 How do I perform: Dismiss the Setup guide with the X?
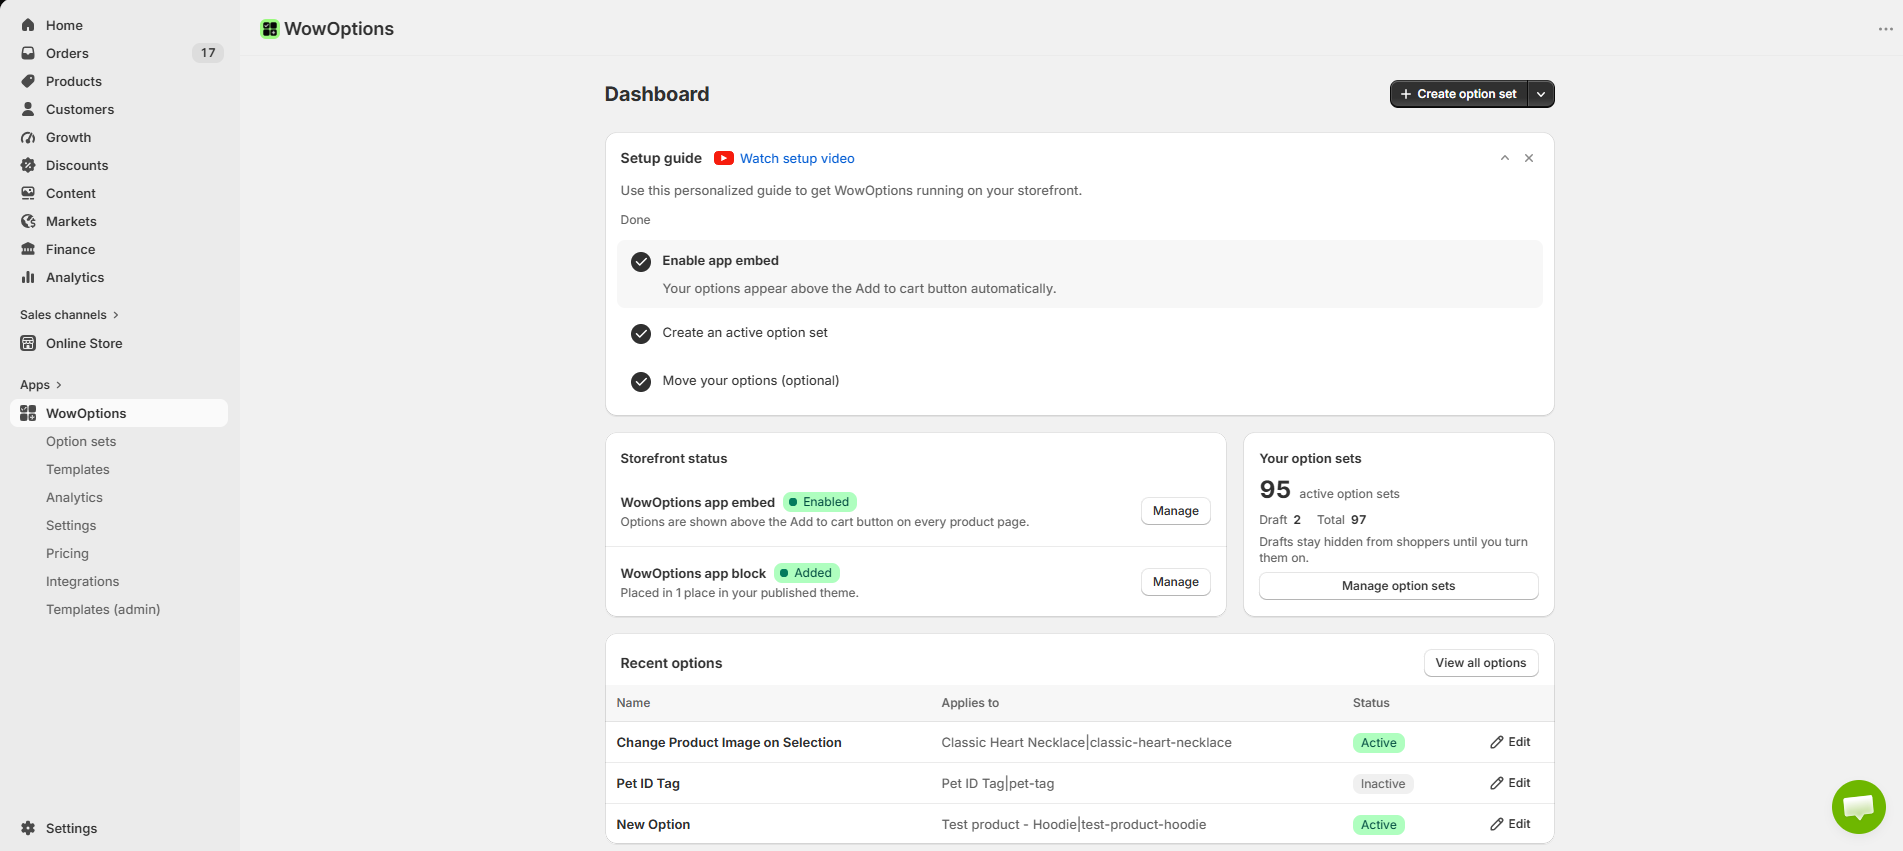(x=1529, y=158)
